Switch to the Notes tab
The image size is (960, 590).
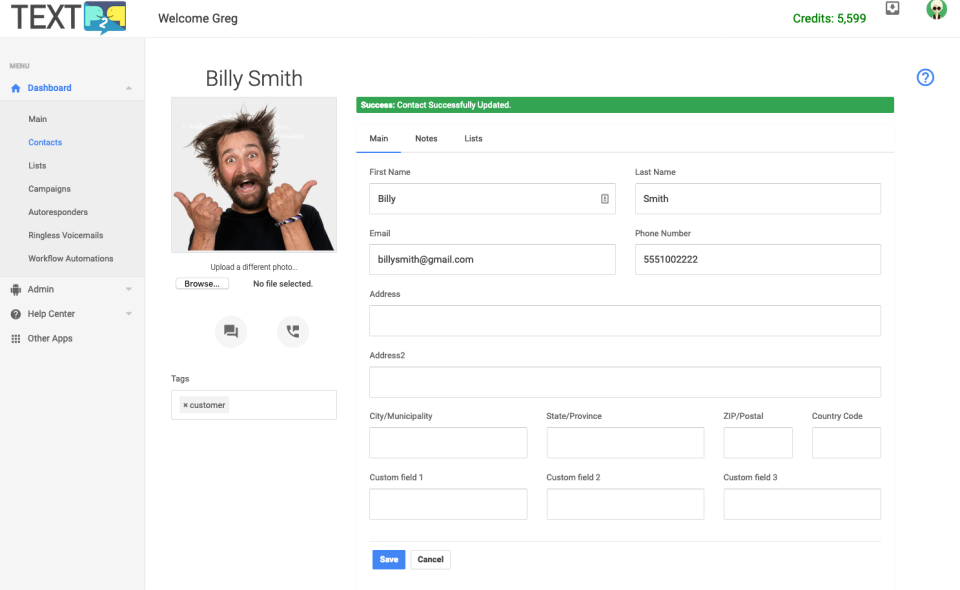(426, 138)
